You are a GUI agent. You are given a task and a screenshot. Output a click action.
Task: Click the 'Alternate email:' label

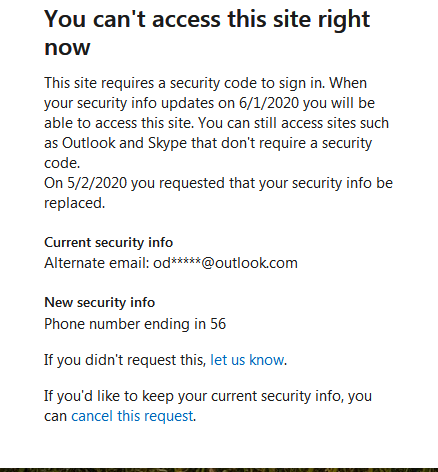(97, 263)
